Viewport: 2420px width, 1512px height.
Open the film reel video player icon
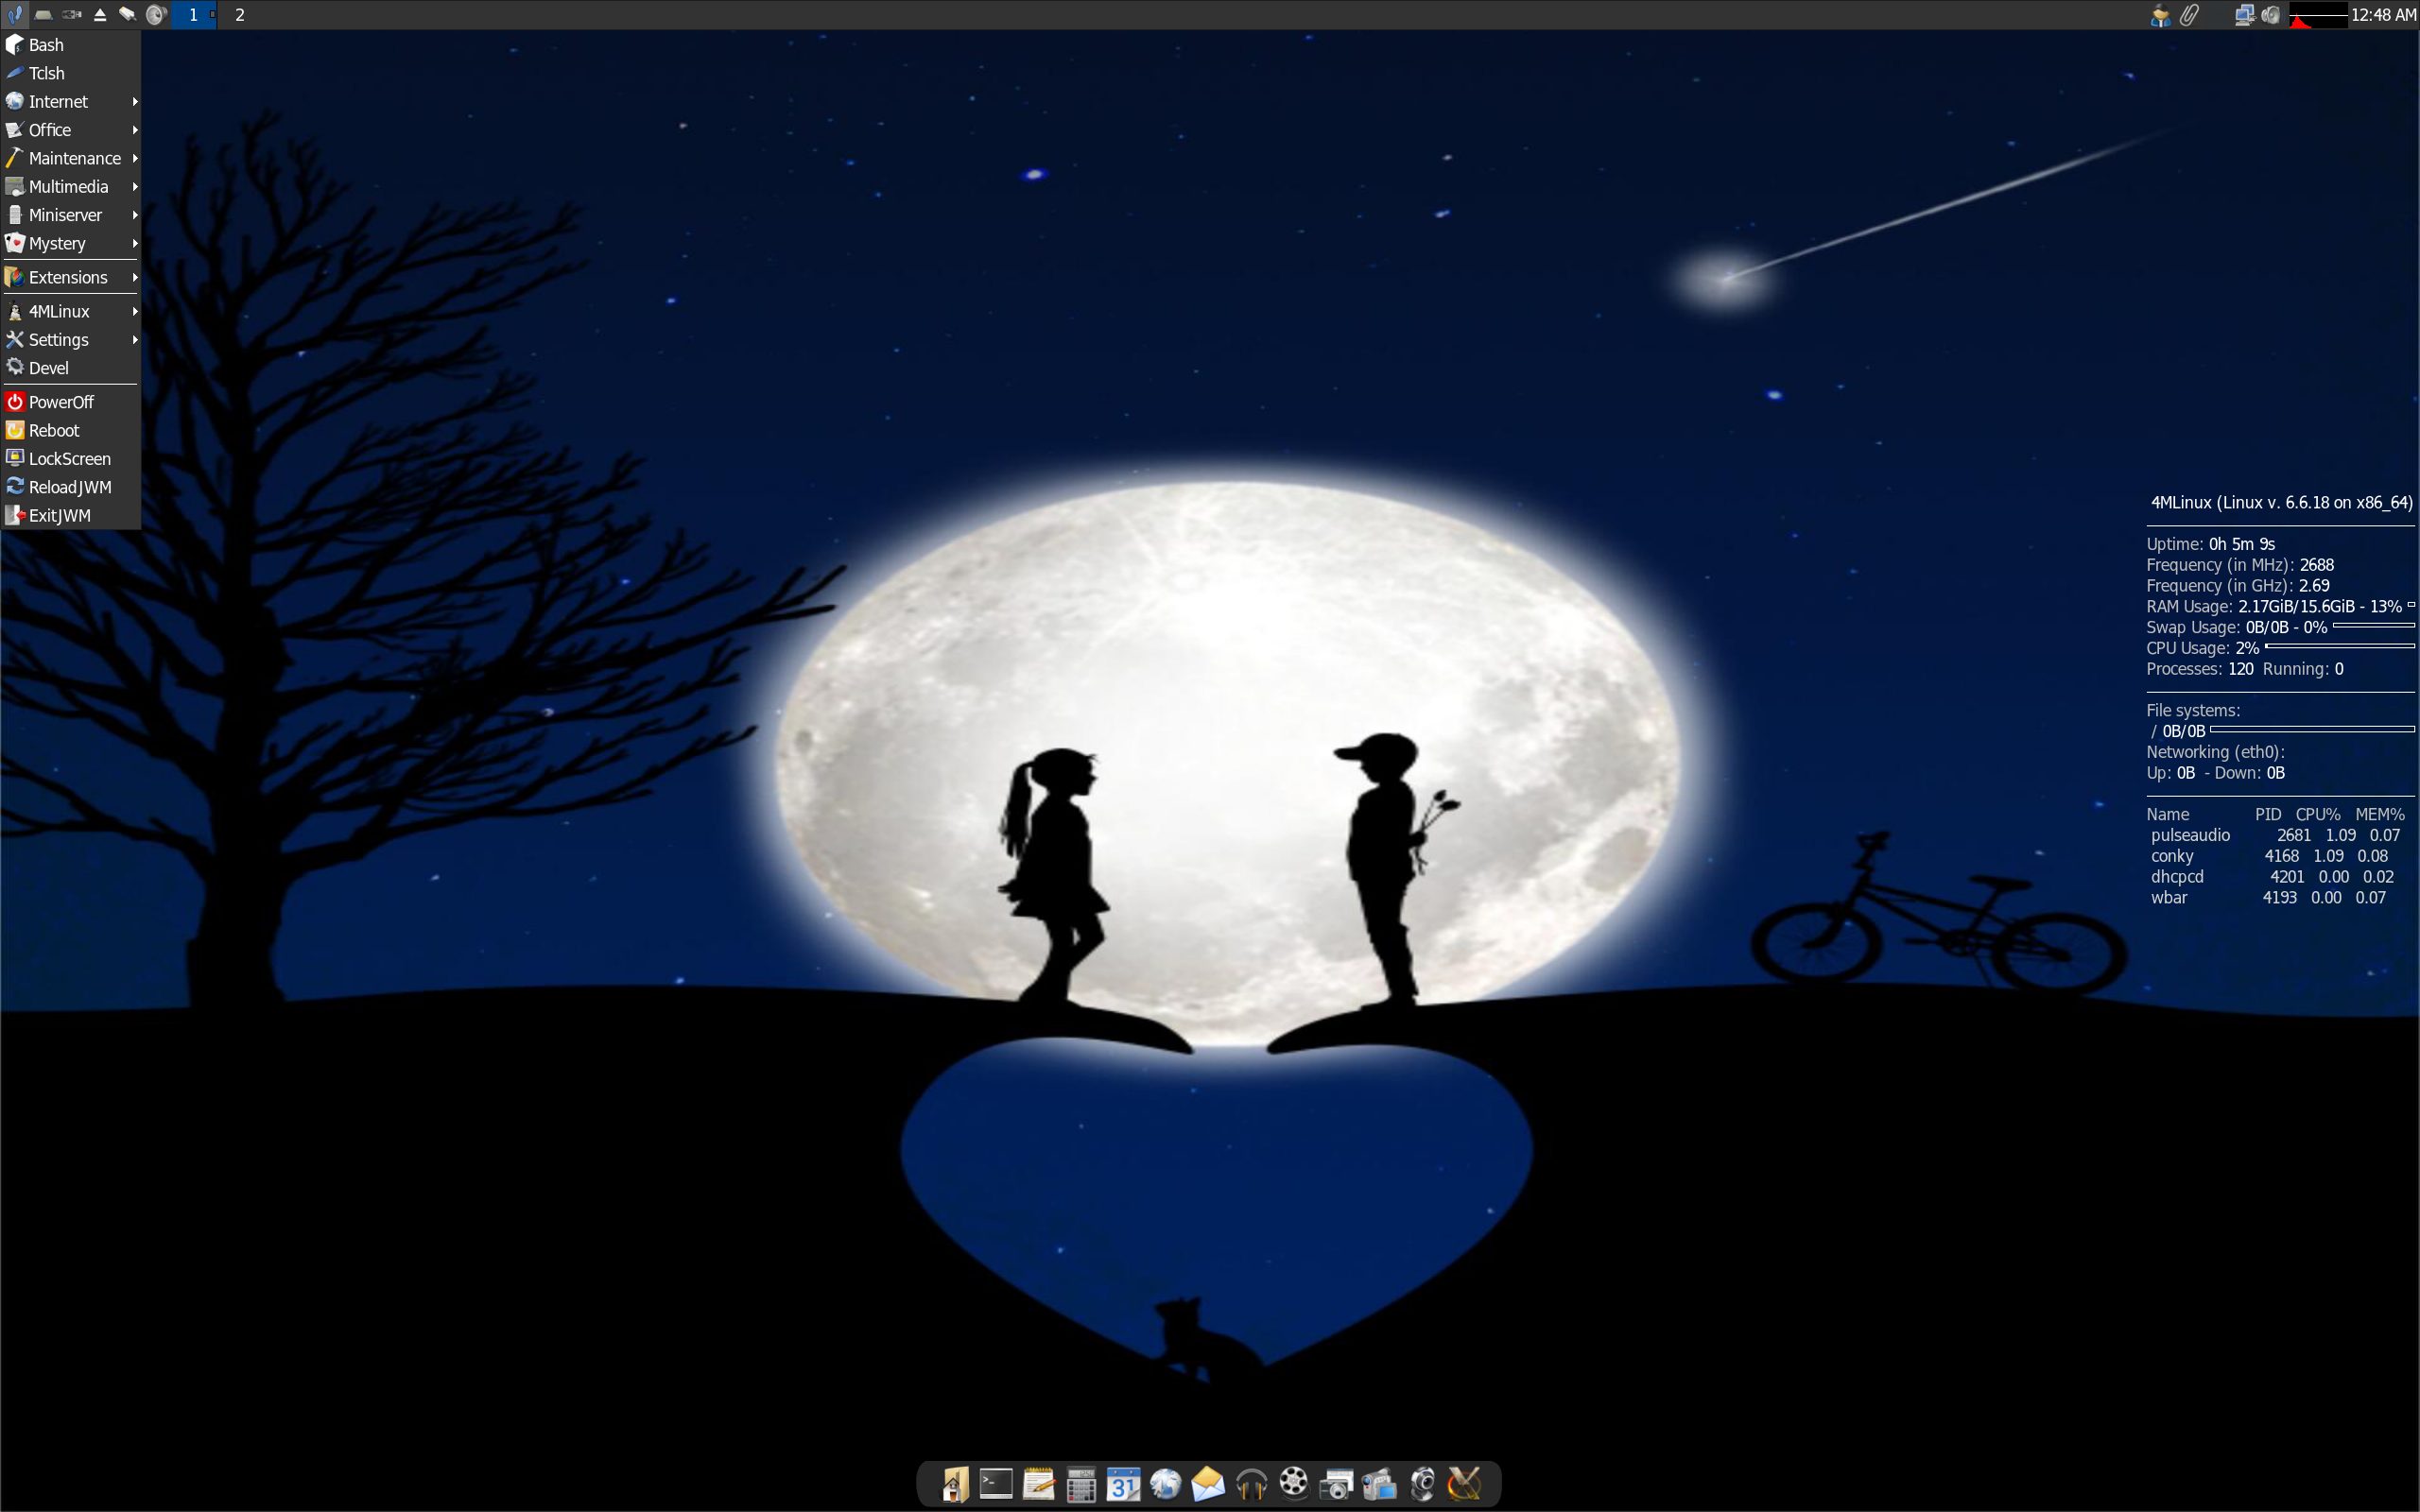click(1294, 1482)
